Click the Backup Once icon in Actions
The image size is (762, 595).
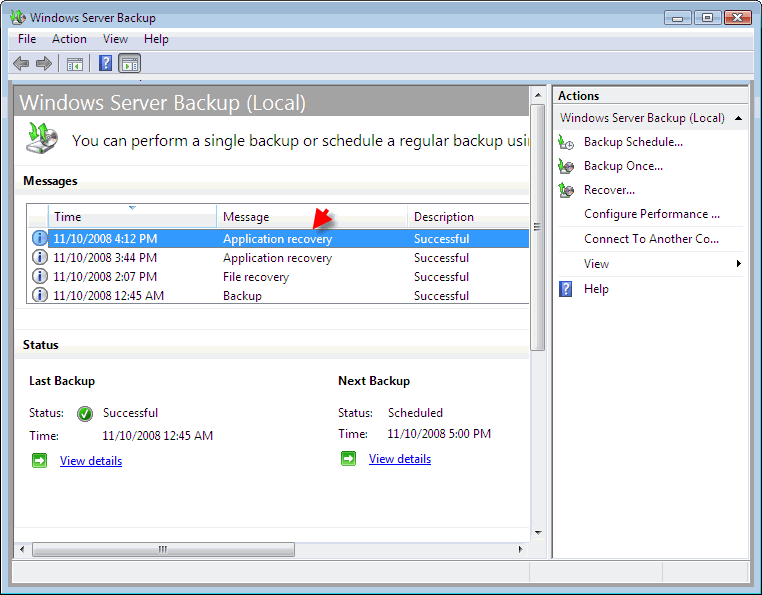[566, 166]
